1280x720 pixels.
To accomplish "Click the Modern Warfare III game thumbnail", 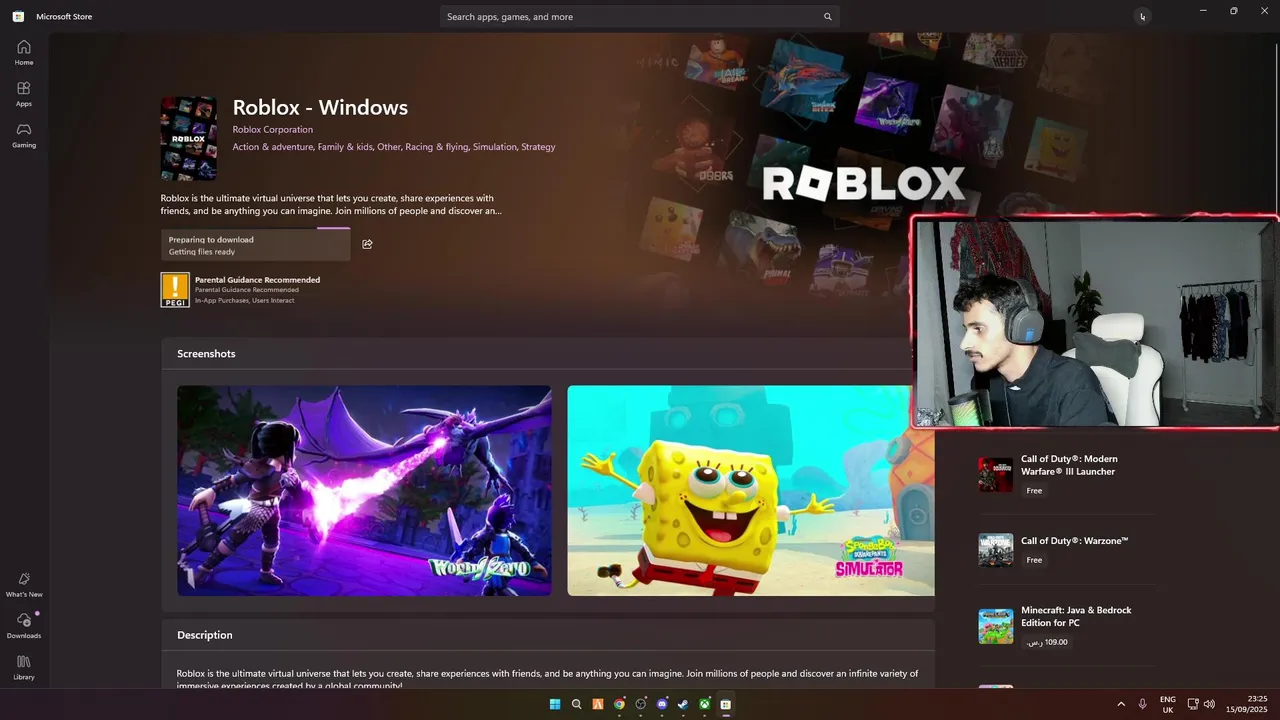I will click(996, 475).
